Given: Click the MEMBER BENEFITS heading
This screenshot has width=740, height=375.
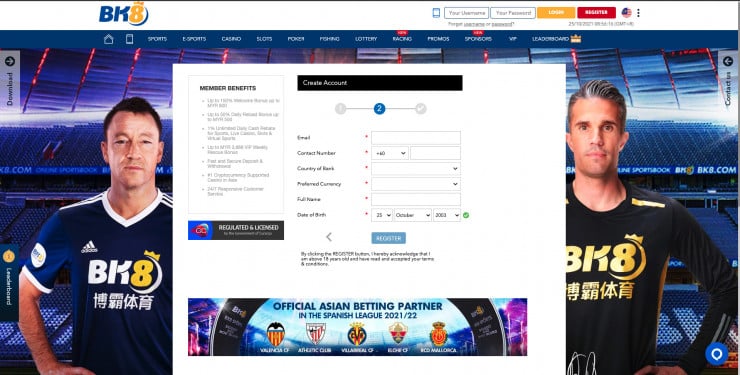Looking at the screenshot, I should pos(227,88).
